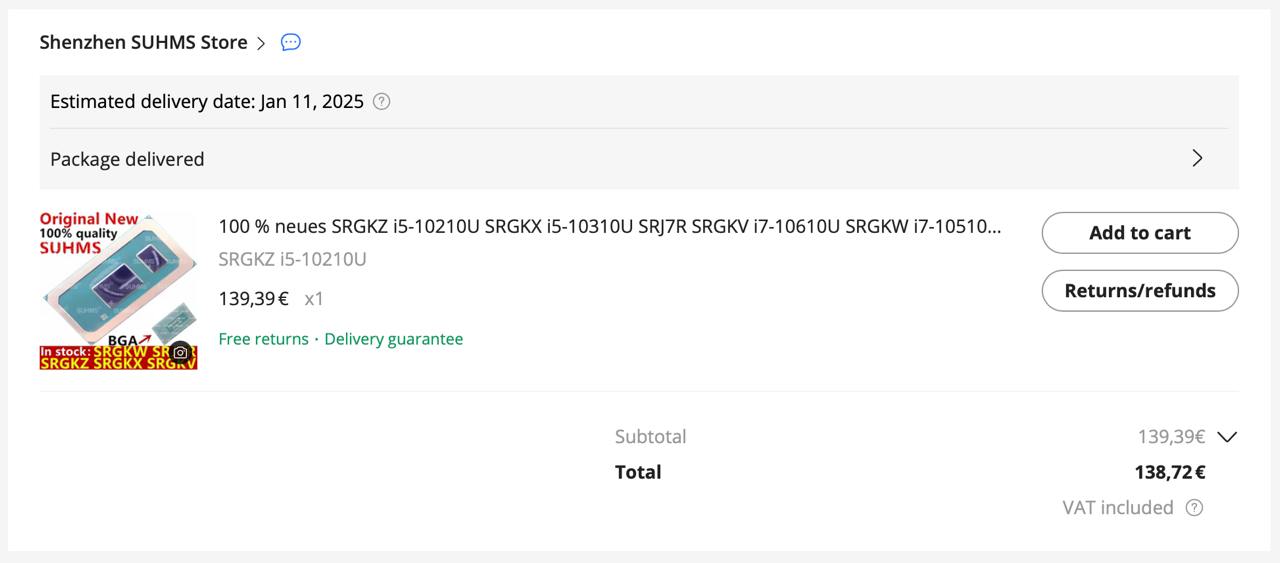The image size is (1280, 563).
Task: Click the estimated delivery date text
Action: tap(207, 101)
